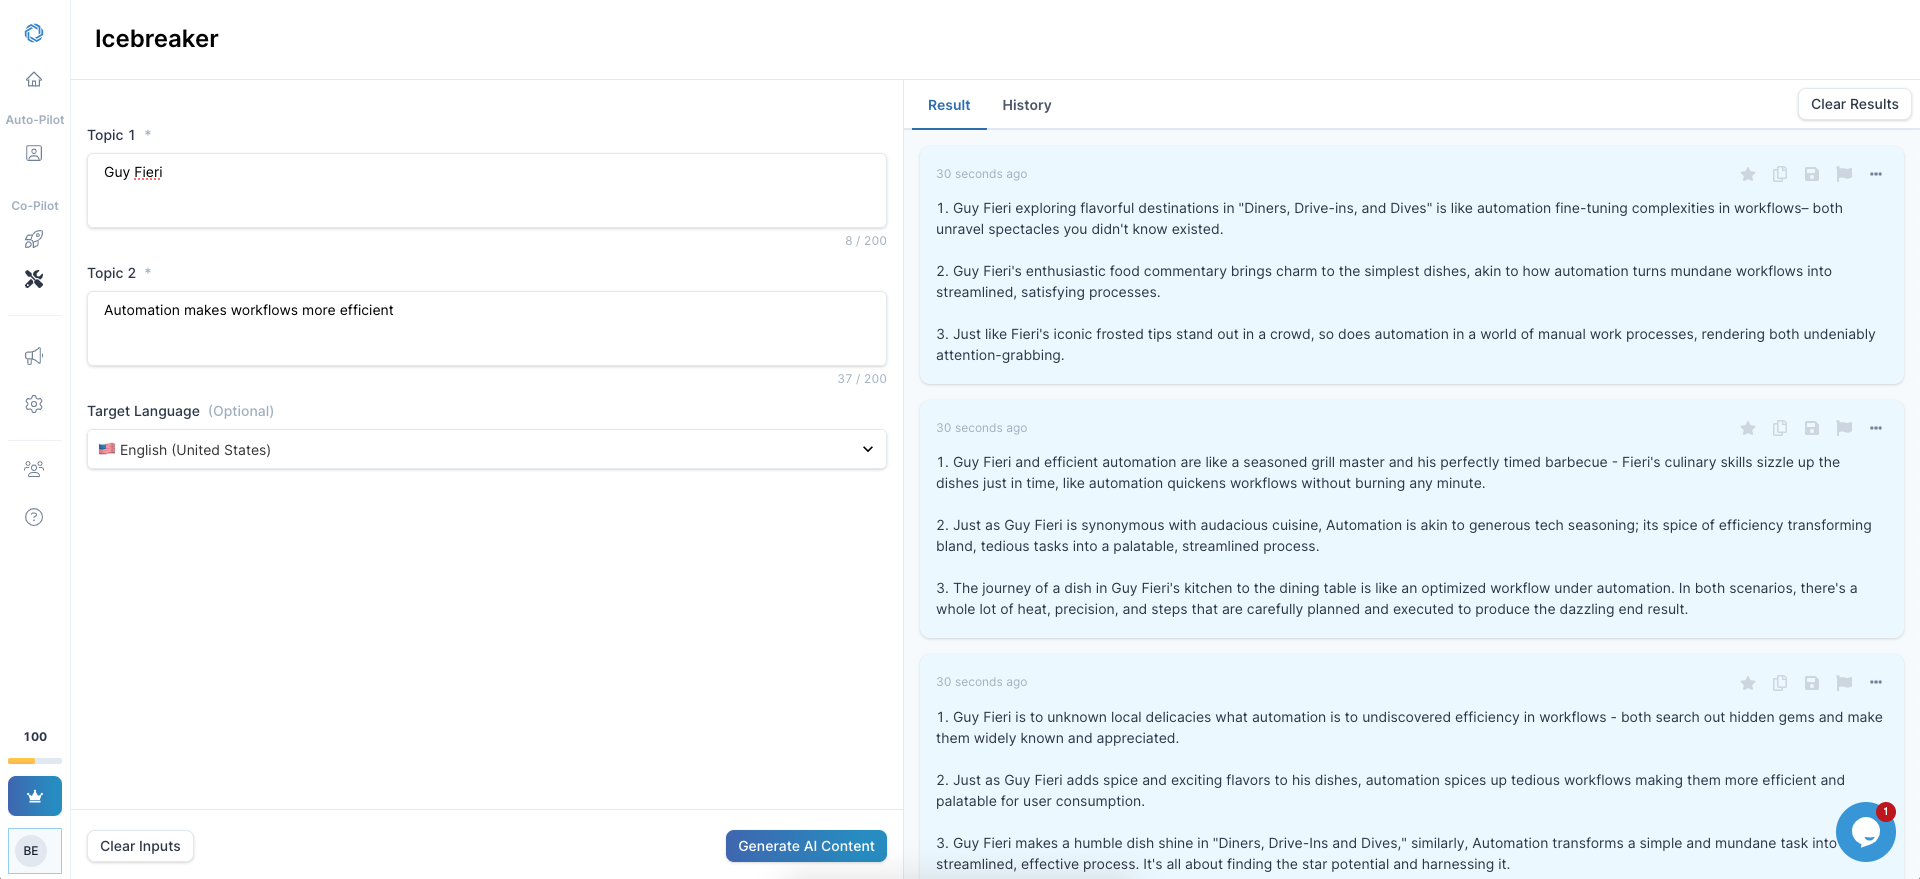The width and height of the screenshot is (1920, 879).
Task: Save the "seasoned grill master" result
Action: tap(1812, 428)
